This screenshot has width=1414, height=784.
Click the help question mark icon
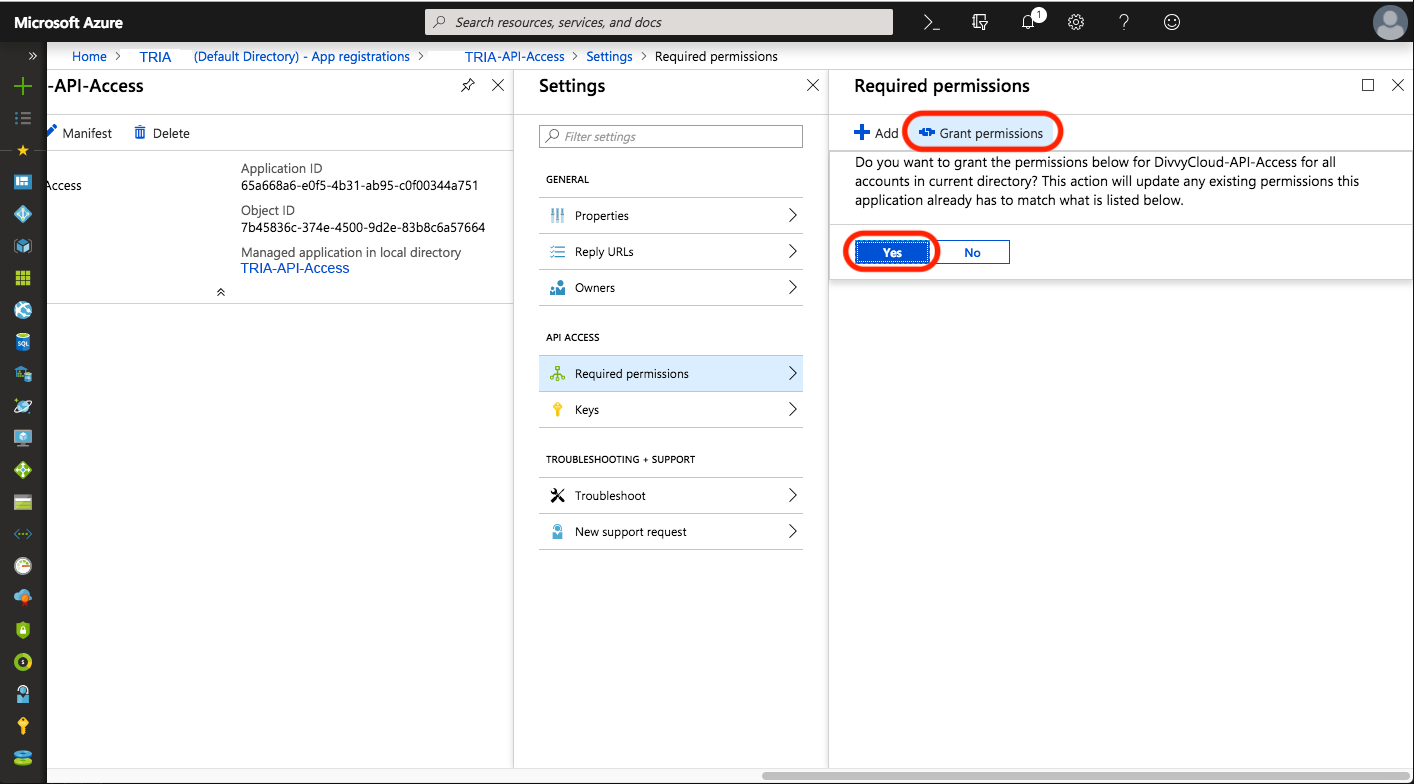click(1124, 22)
